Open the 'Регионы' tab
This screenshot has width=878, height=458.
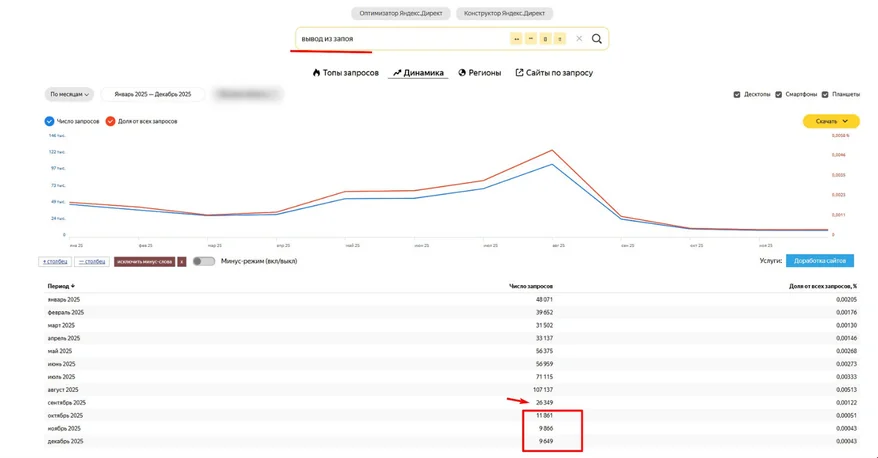click(480, 73)
